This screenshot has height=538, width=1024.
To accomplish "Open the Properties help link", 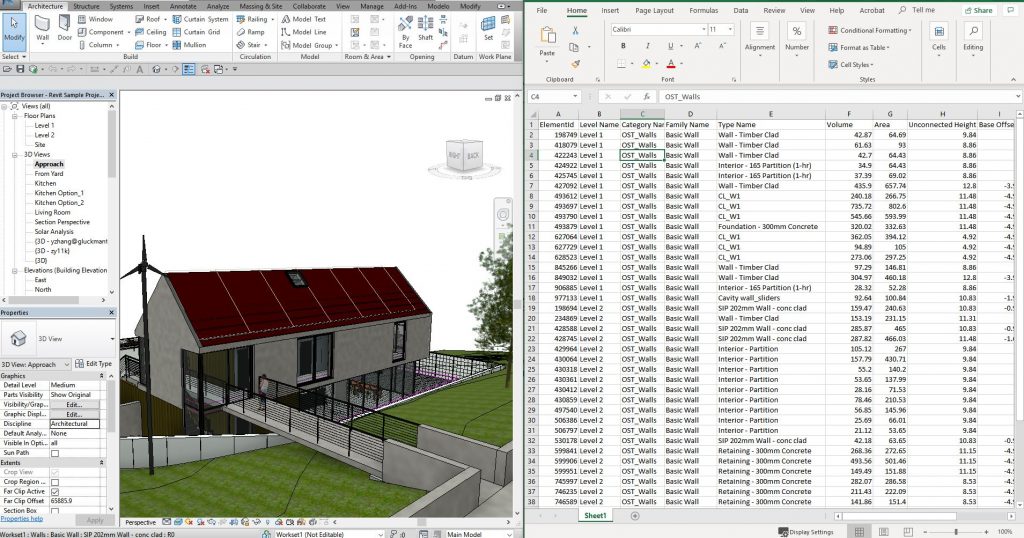I will point(22,519).
